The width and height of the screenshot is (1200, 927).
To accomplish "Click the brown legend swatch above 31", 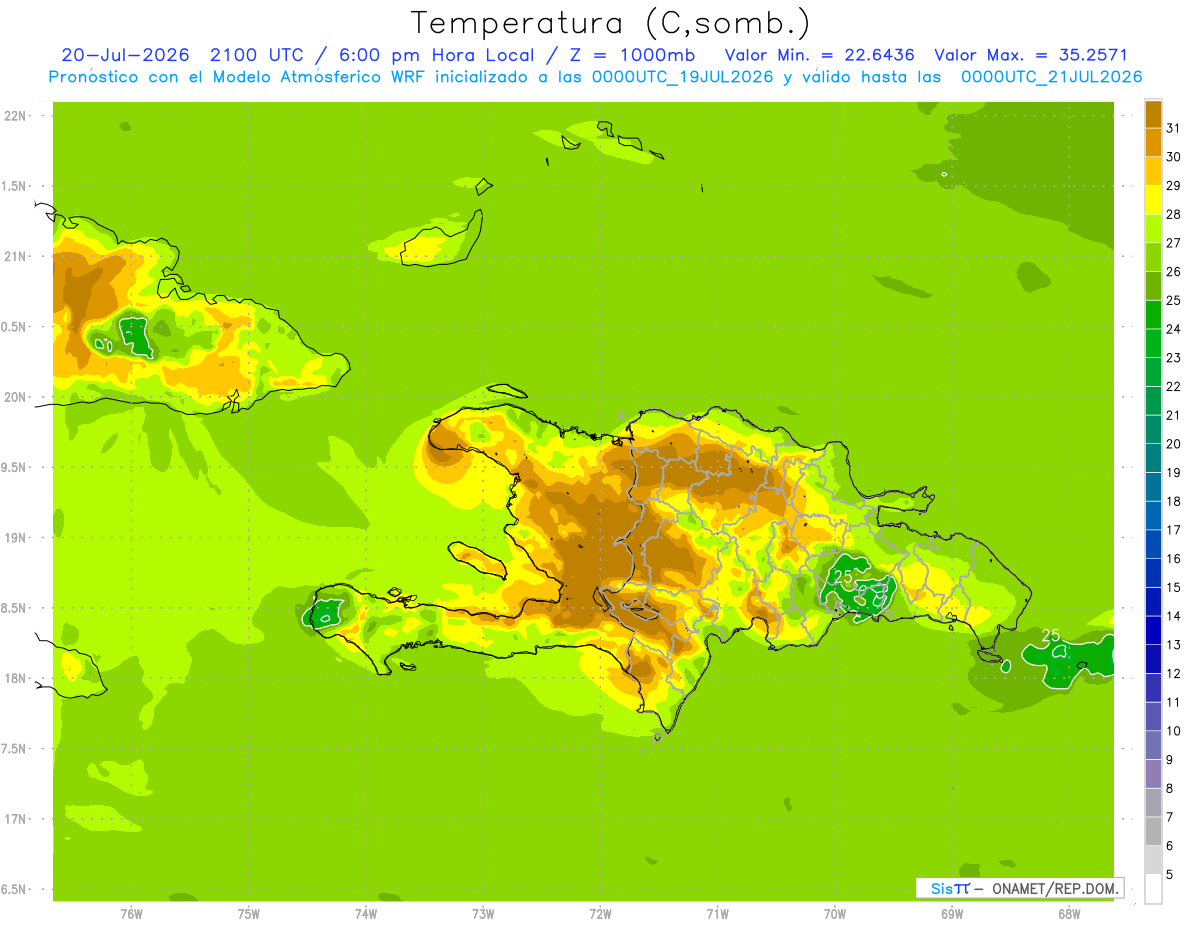I will coord(1153,114).
